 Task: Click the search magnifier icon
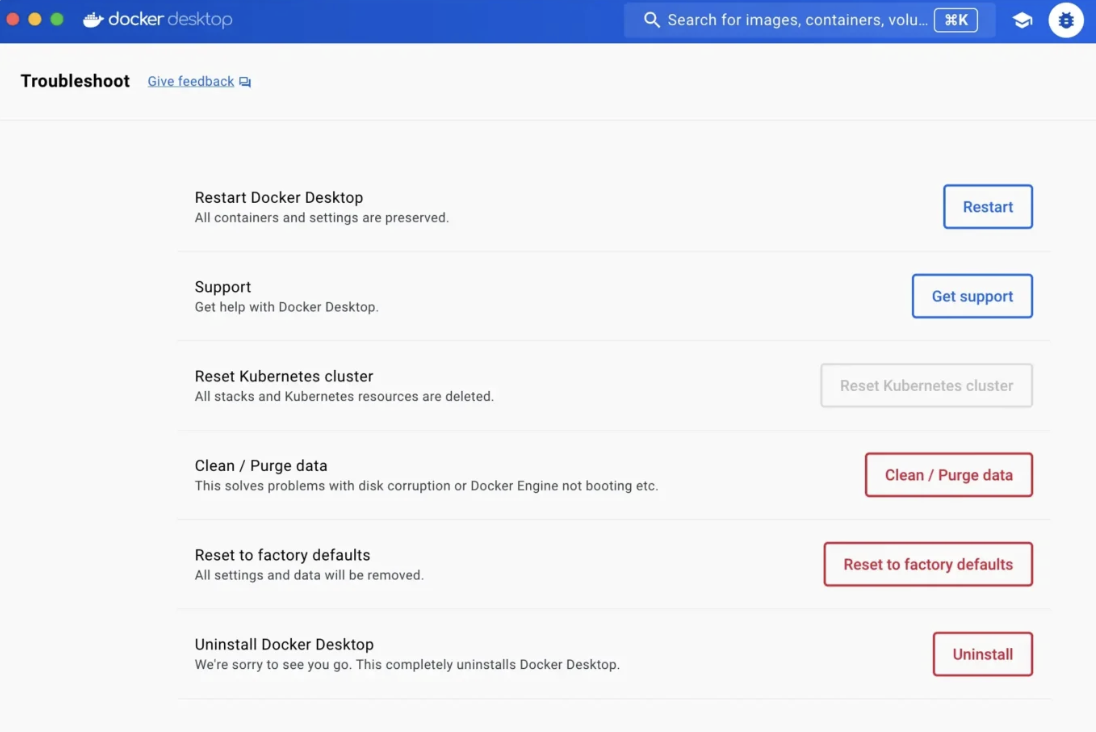tap(651, 20)
